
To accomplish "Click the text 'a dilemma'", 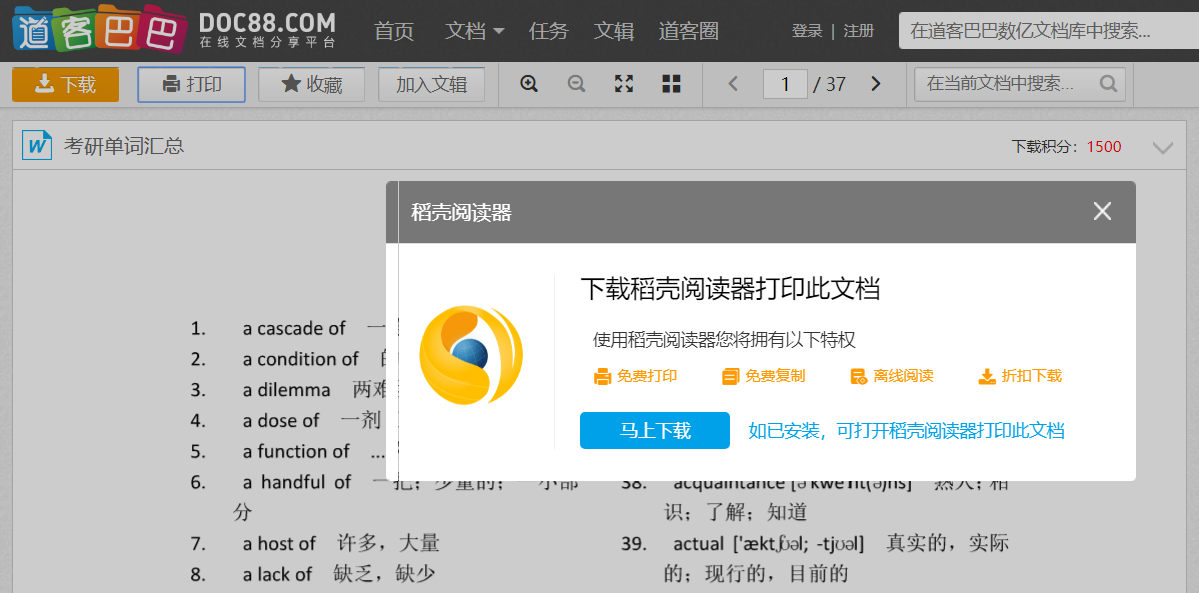I will [x=287, y=390].
